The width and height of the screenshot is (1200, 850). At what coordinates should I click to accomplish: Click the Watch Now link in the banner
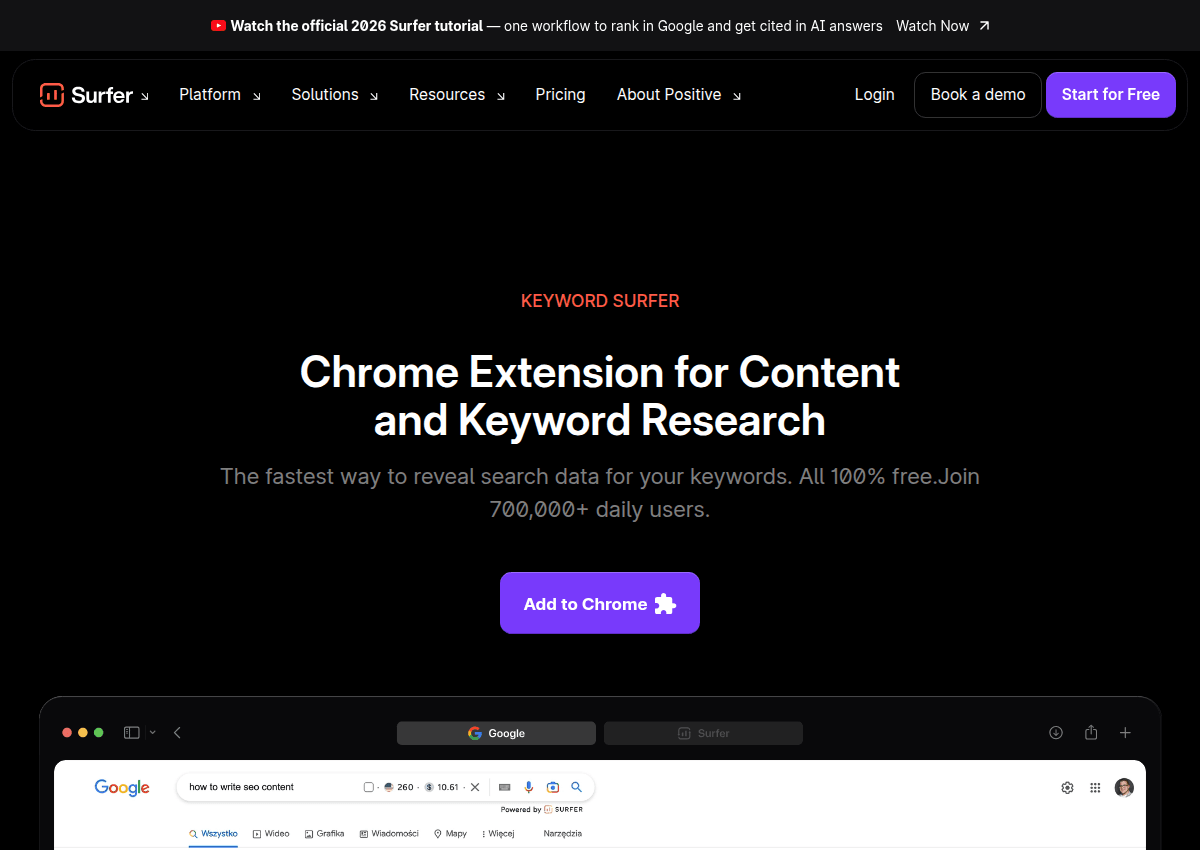tap(932, 26)
